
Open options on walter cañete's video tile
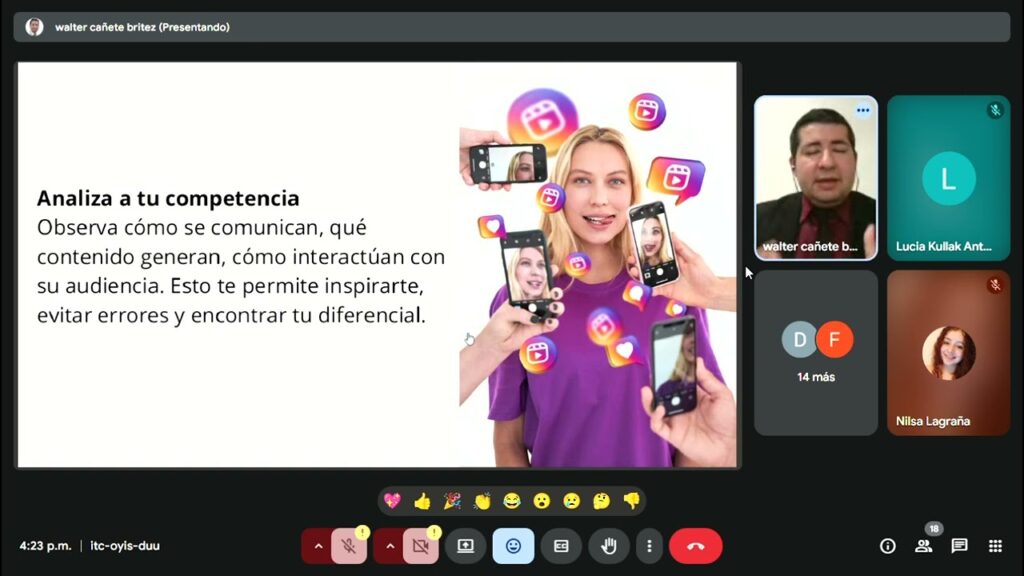click(863, 111)
